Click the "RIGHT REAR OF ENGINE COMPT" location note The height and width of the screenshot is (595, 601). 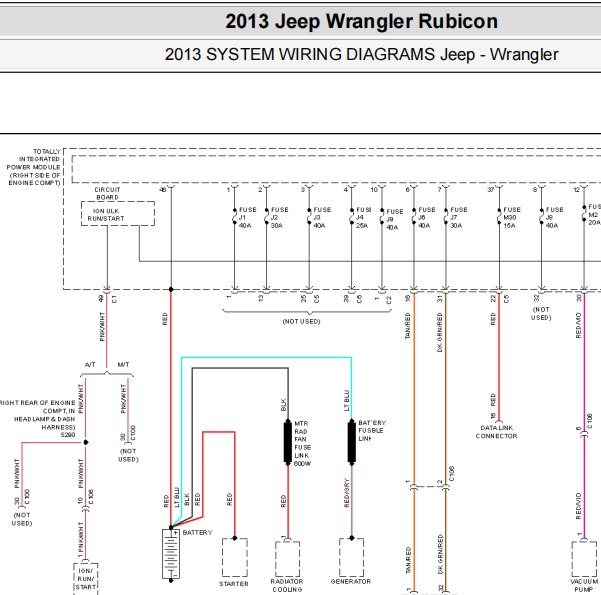tap(38, 415)
